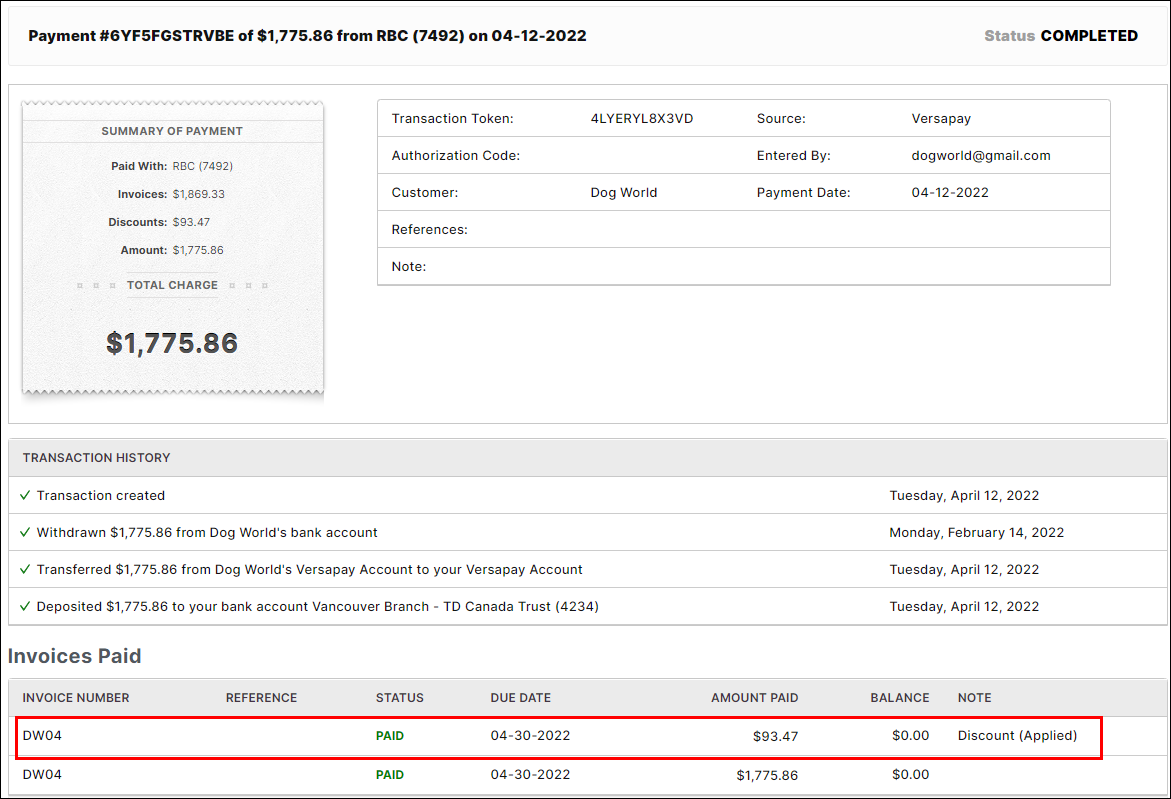Click the 'Note:' label in details table

(409, 267)
